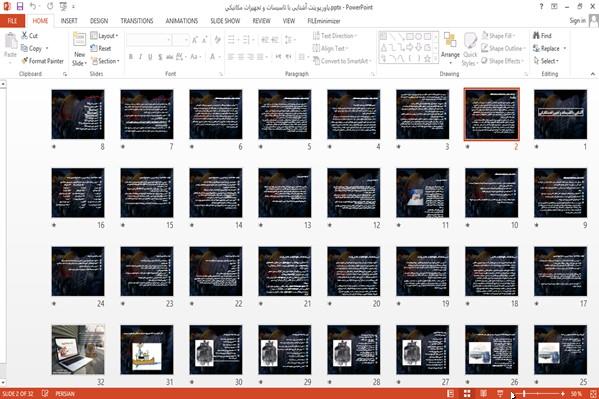This screenshot has height=399, width=599.
Task: Select slide thumbnail number 32 with laptop photo
Action: pos(78,350)
